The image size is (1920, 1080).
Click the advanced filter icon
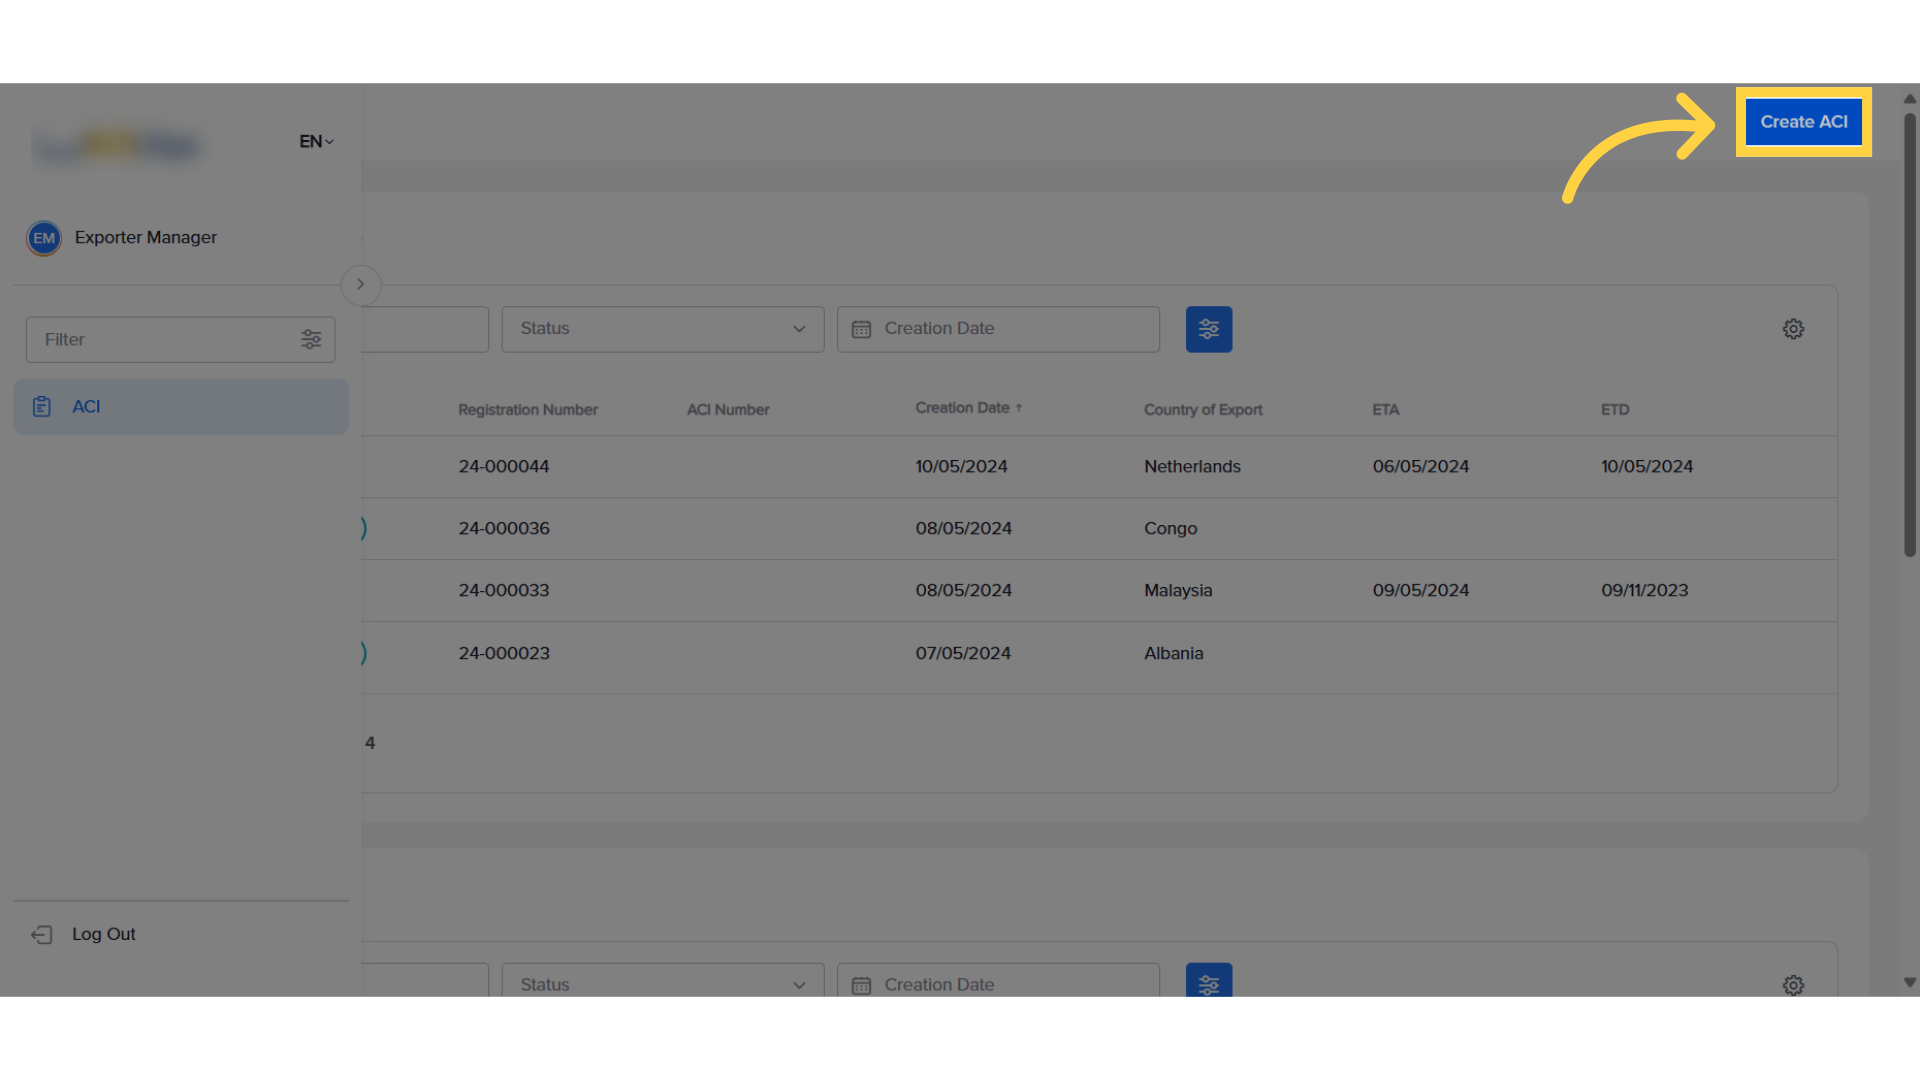pyautogui.click(x=1209, y=330)
